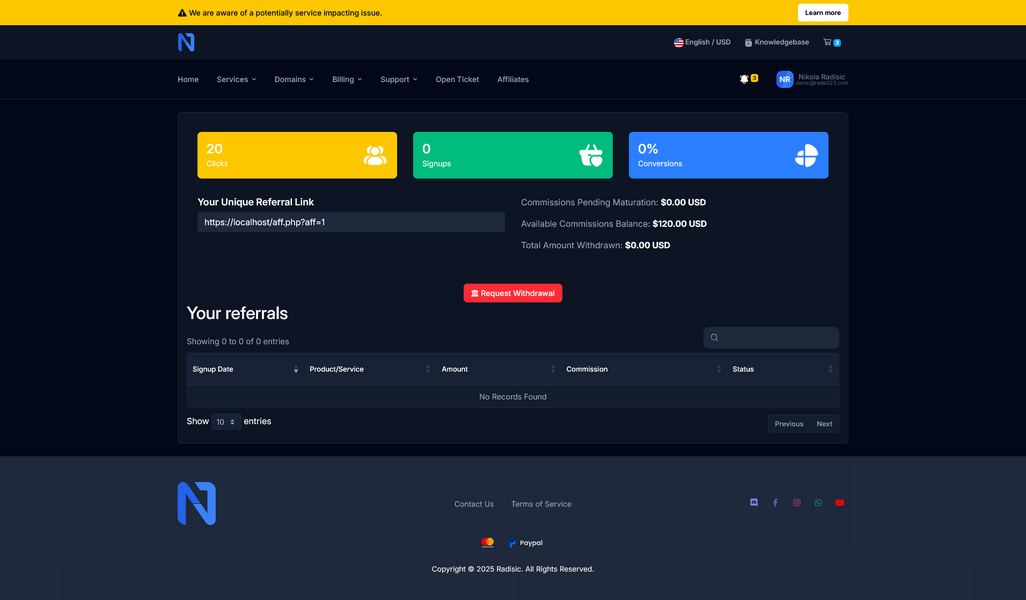This screenshot has width=1026, height=600.
Task: Open the WhatsApp social icon
Action: [x=818, y=503]
